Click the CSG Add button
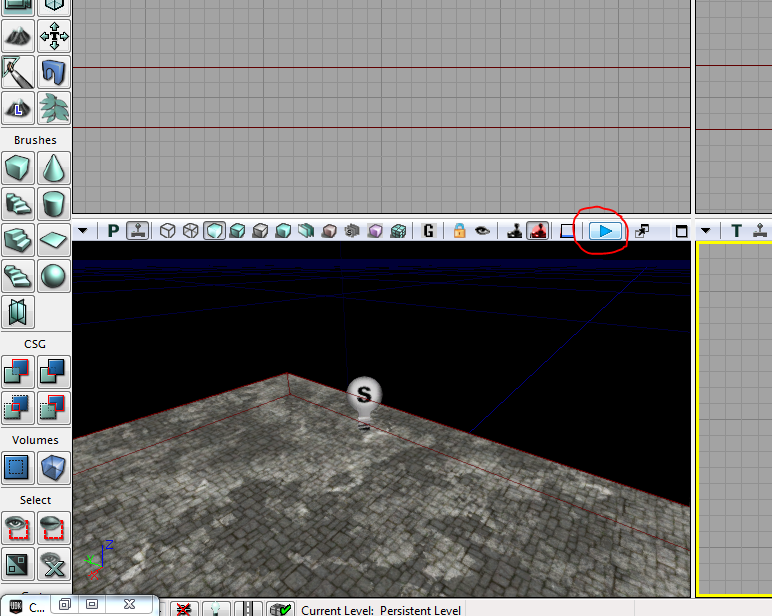 18,372
